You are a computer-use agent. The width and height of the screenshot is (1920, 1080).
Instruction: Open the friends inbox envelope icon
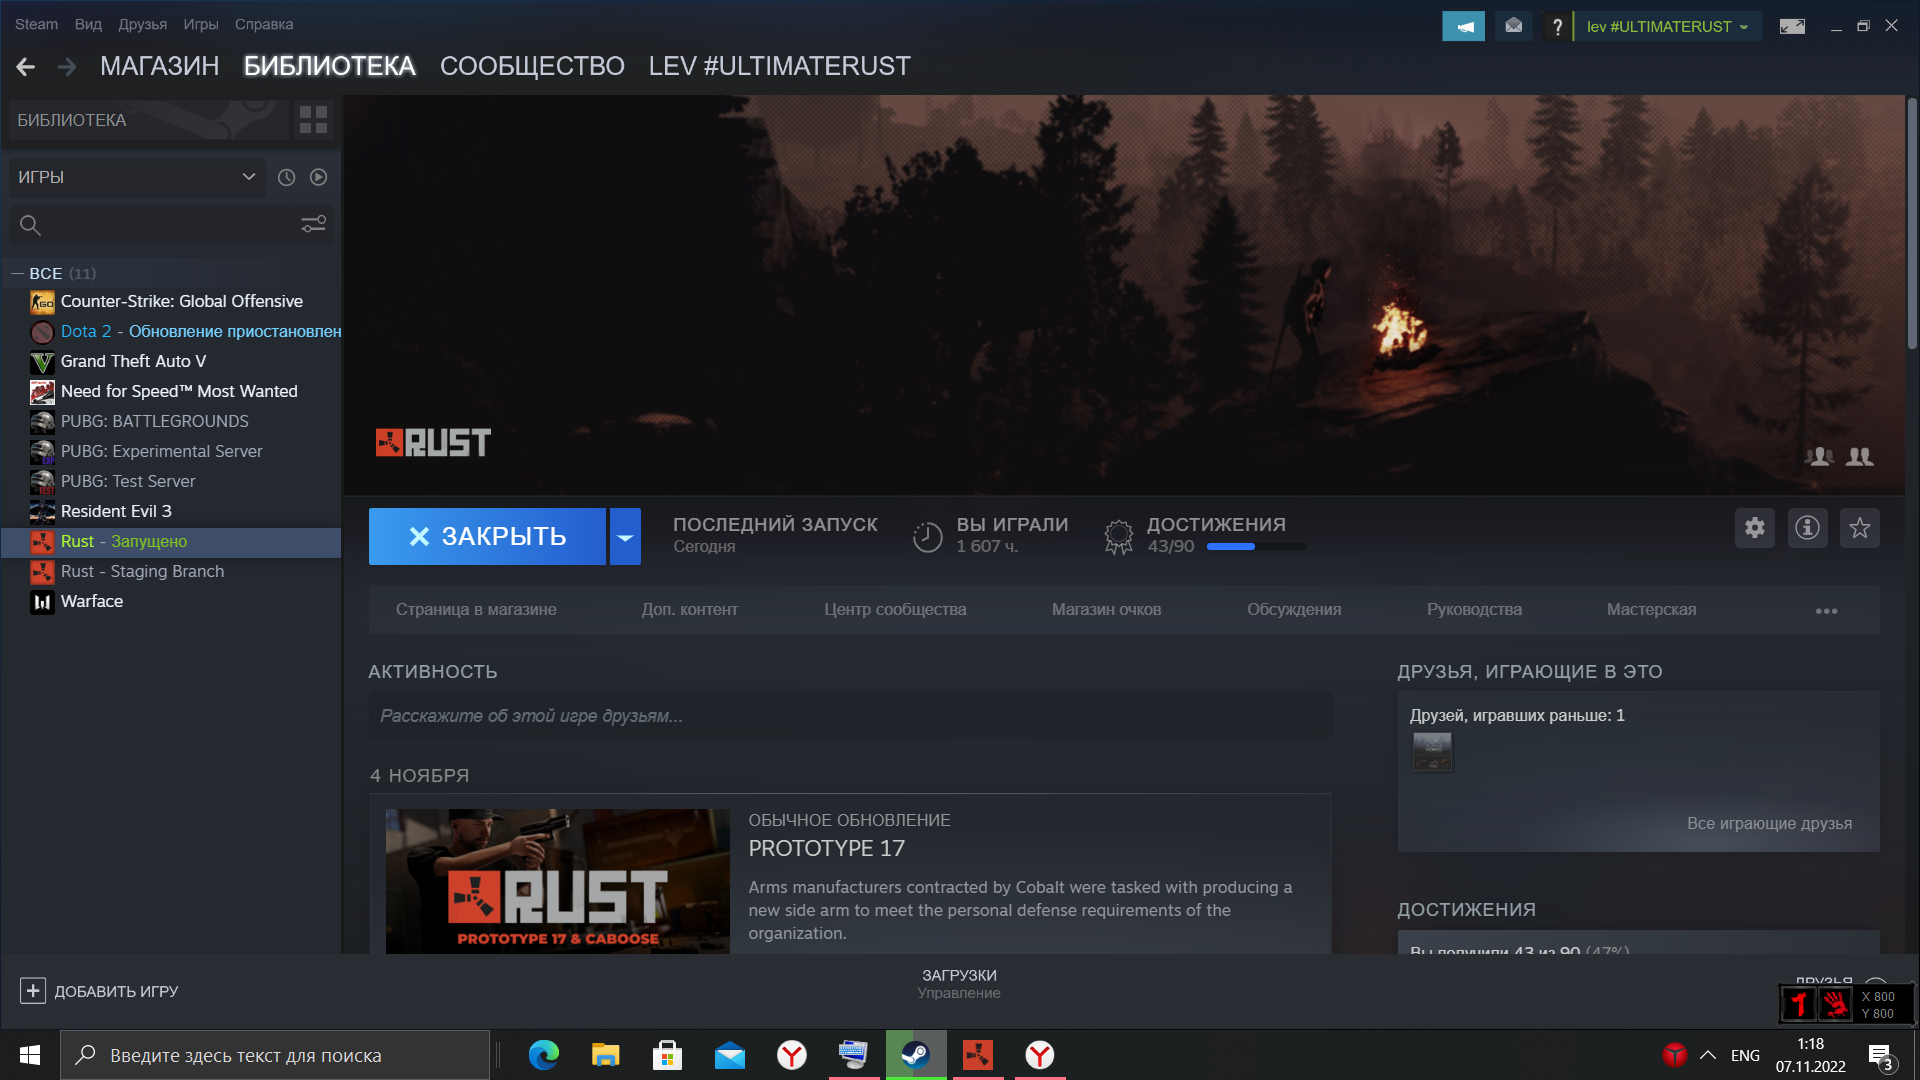[x=1514, y=26]
